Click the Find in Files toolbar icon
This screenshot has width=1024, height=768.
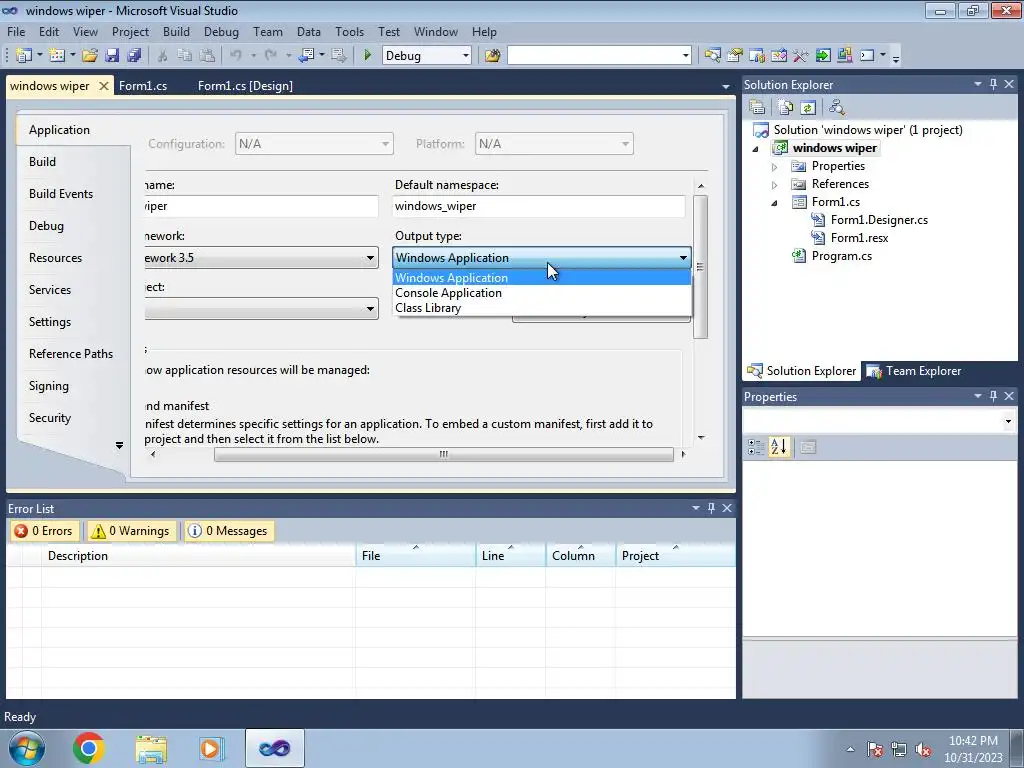point(492,56)
